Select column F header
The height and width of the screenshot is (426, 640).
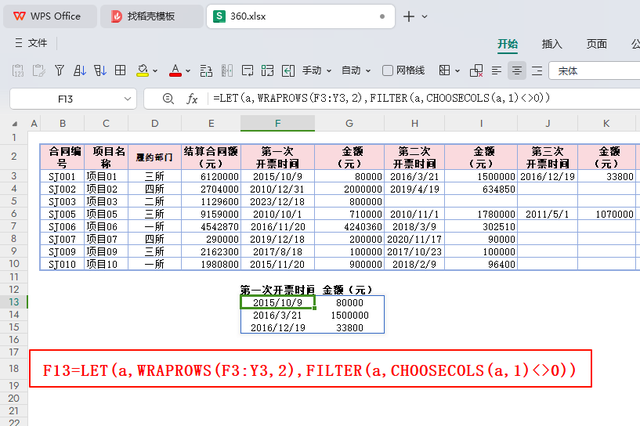coord(278,123)
